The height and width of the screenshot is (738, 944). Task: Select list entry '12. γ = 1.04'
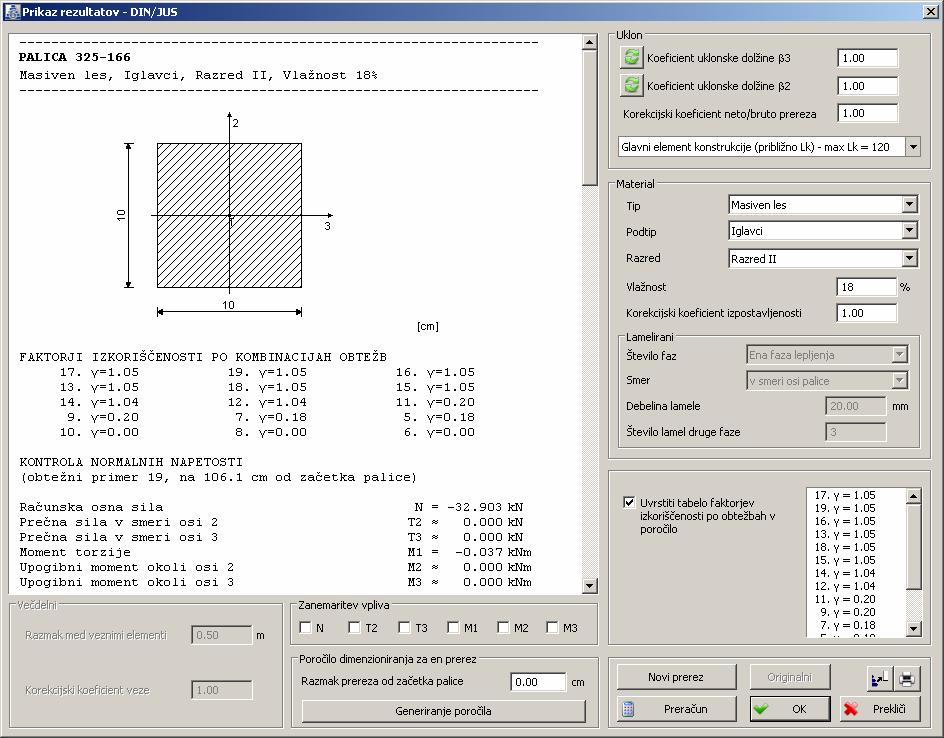tap(845, 586)
